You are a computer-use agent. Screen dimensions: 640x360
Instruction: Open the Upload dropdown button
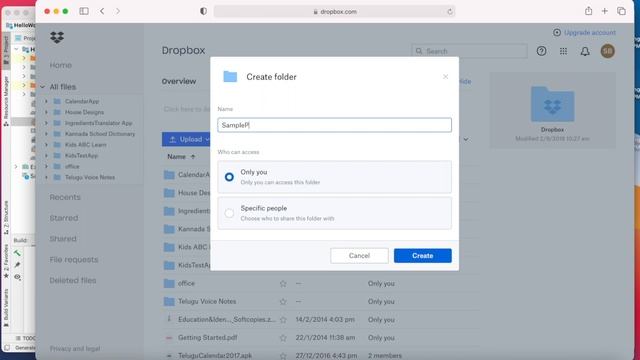[186, 139]
